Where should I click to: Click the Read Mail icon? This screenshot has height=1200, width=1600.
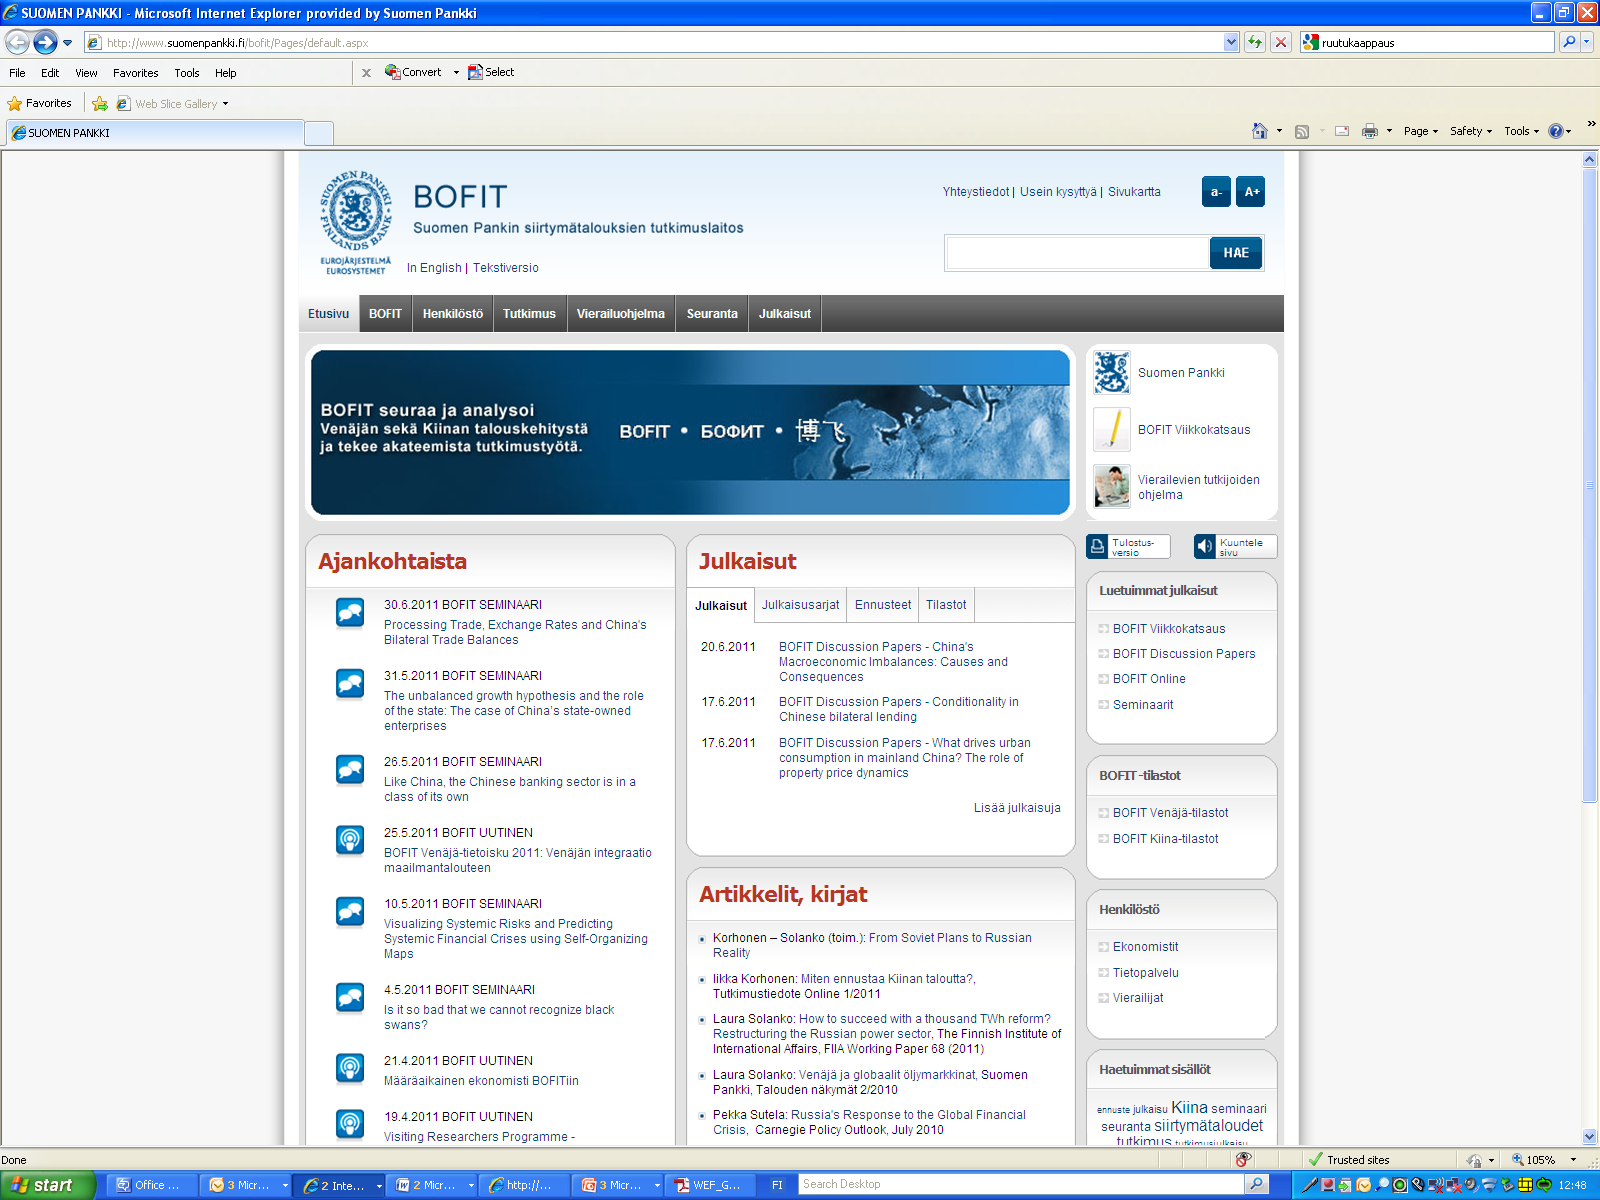coord(1342,131)
